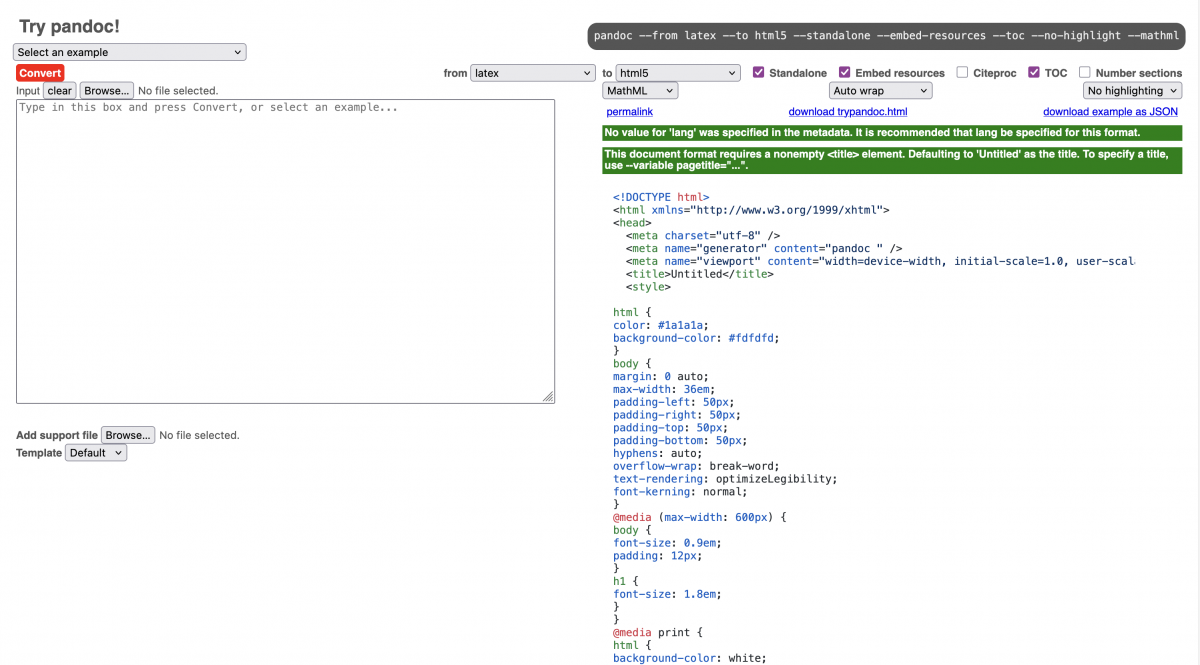Image resolution: width=1200 pixels, height=665 pixels.
Task: Browse for an input file
Action: pyautogui.click(x=107, y=91)
